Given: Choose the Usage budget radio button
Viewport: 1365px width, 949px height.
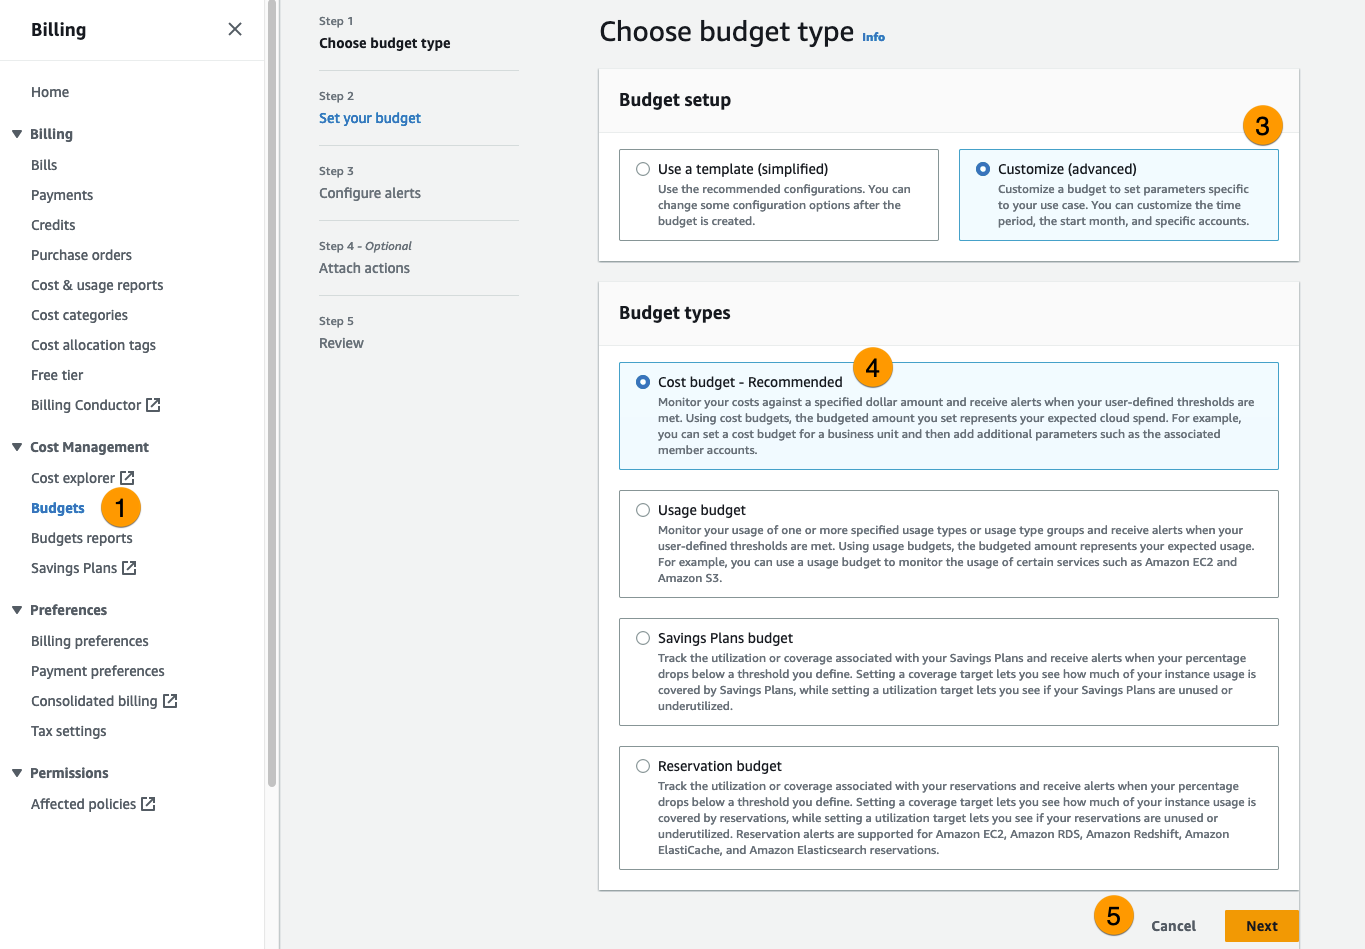Looking at the screenshot, I should (643, 510).
